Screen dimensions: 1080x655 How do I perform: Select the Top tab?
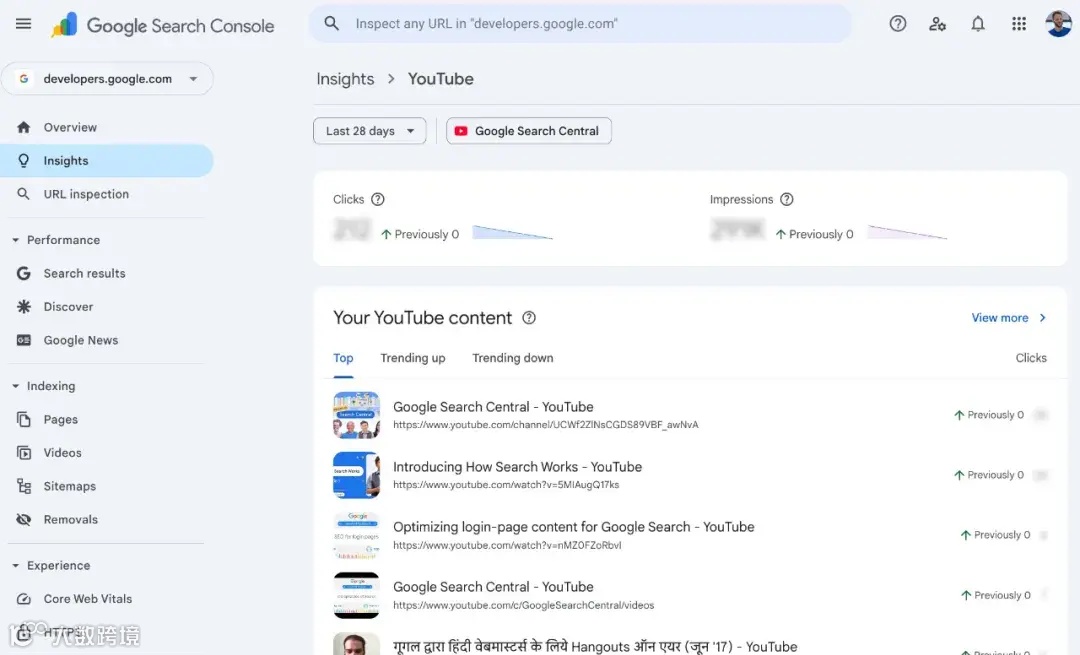coord(343,358)
